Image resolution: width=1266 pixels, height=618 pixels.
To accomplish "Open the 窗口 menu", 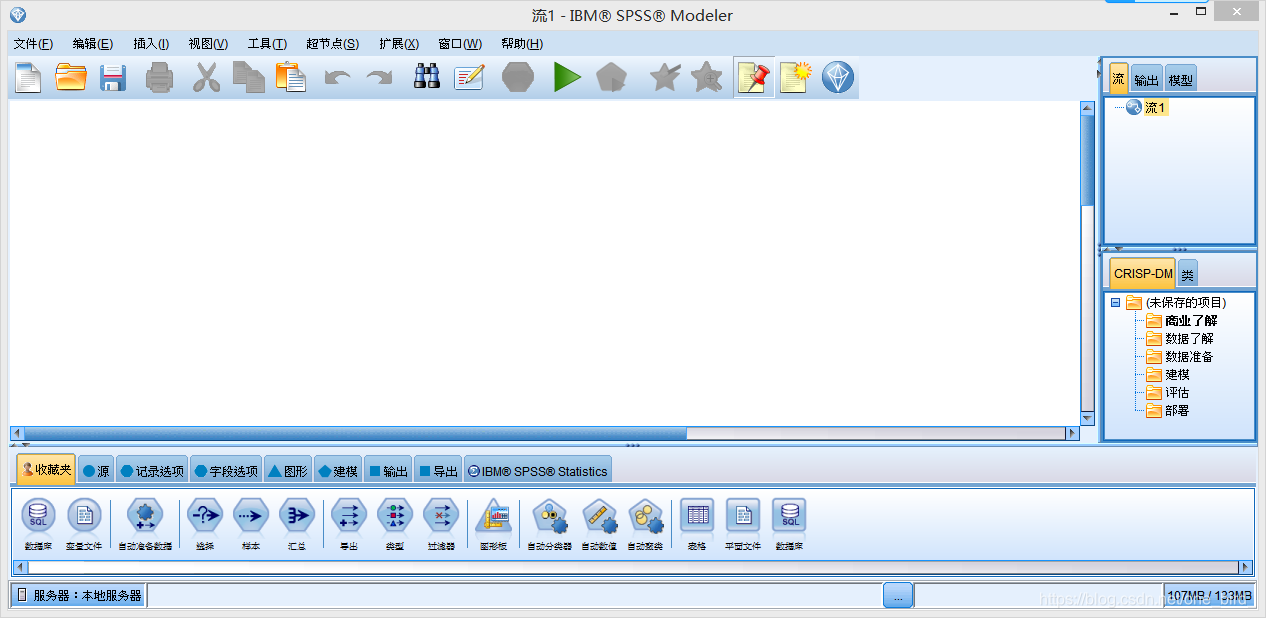I will (460, 44).
